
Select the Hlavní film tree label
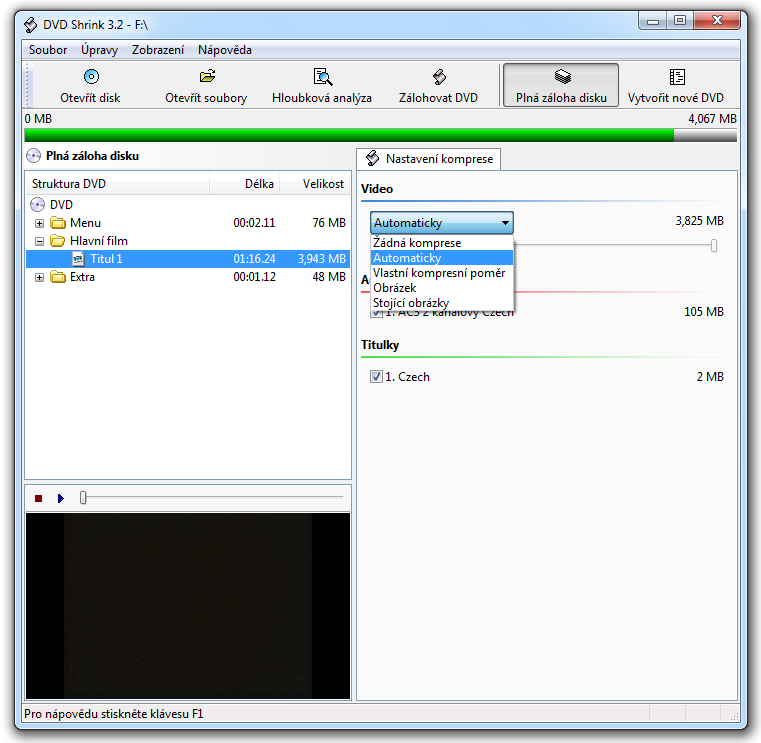point(99,241)
